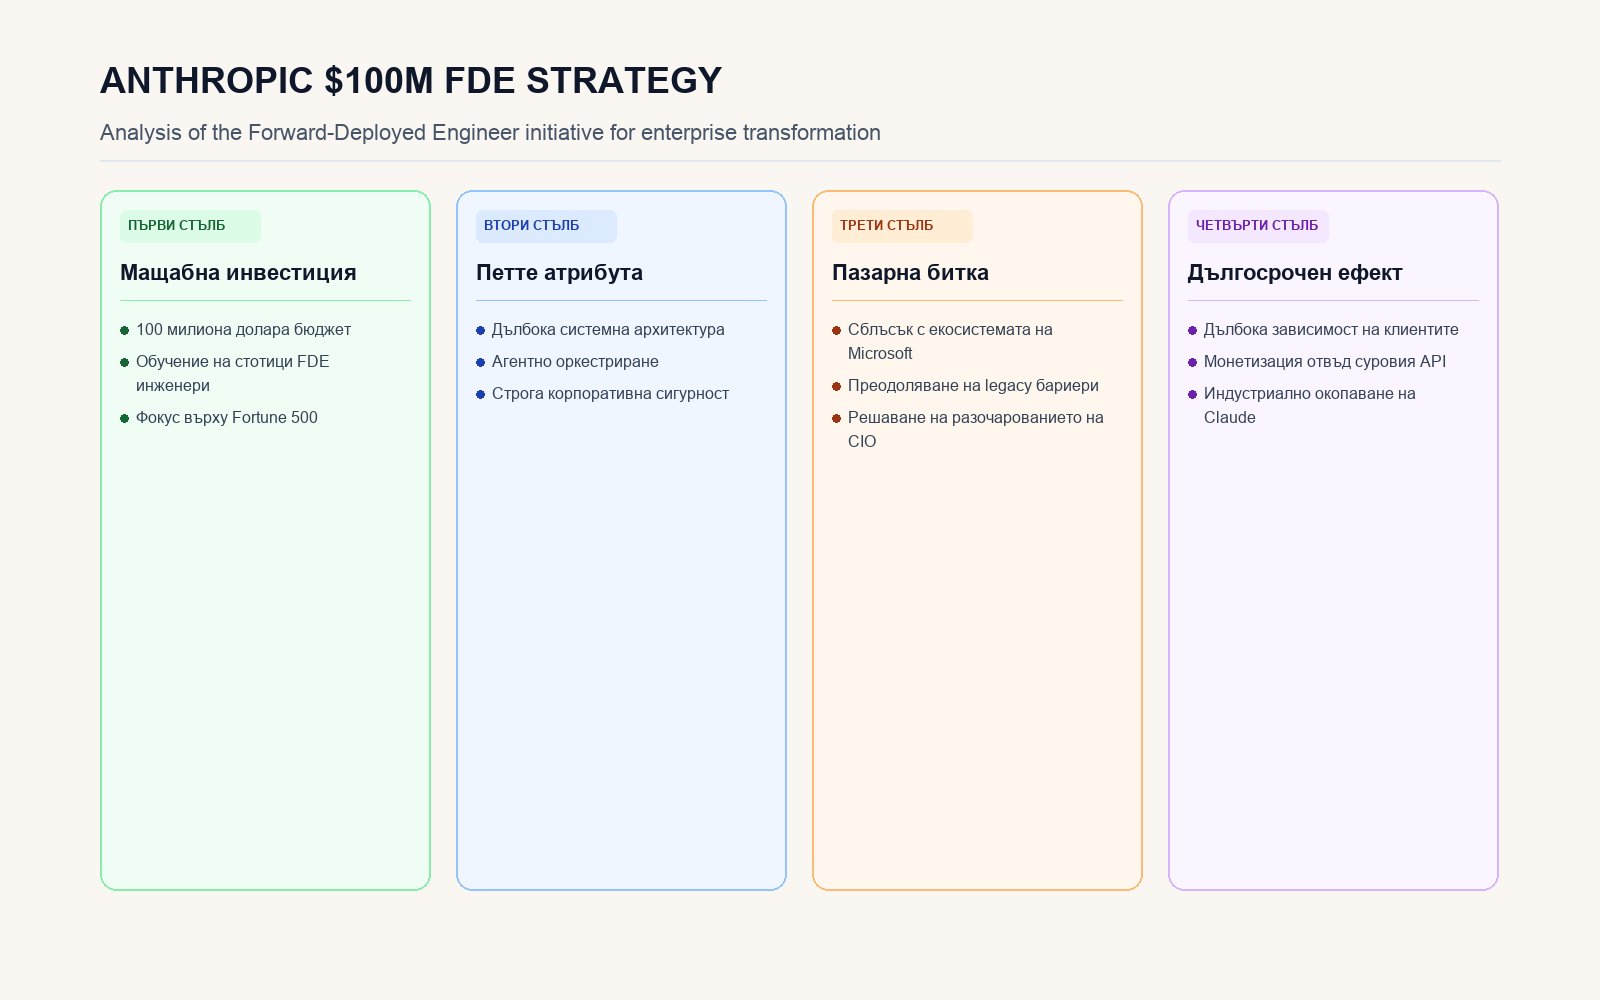Viewport: 1600px width, 1000px height.
Task: Click the title ANTHROPIC $100M FDE STRATEGY
Action: pyautogui.click(x=411, y=81)
